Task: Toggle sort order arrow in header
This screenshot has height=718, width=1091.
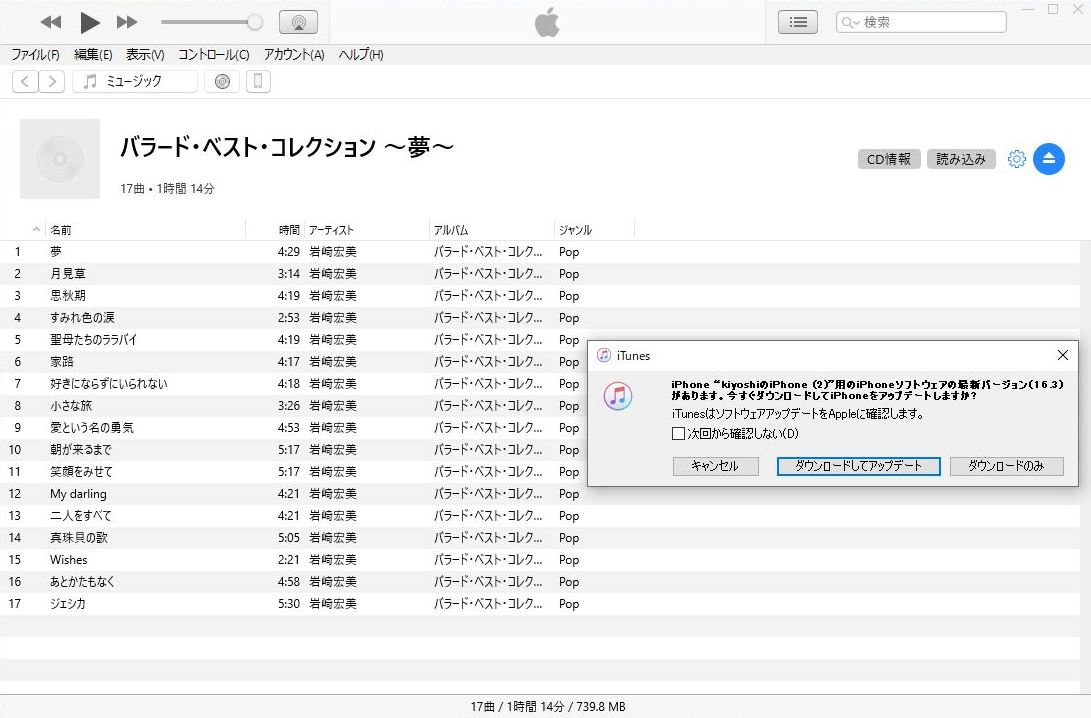Action: pyautogui.click(x=36, y=230)
